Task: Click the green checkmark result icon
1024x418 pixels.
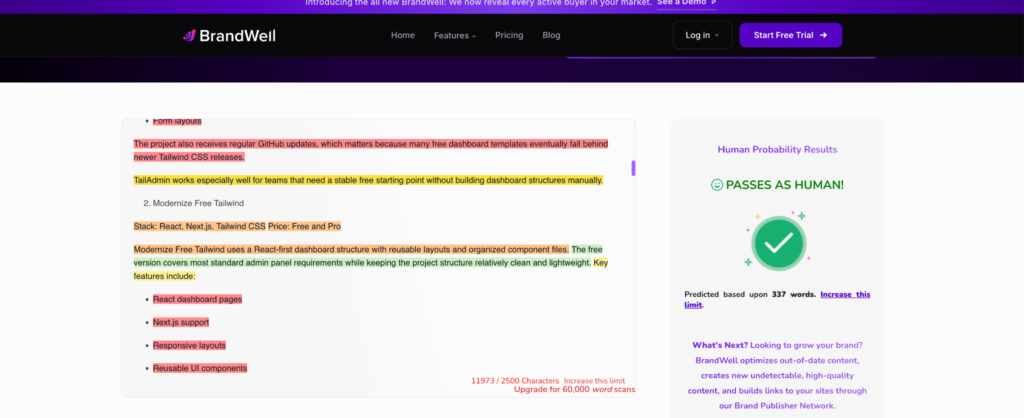Action: click(778, 242)
